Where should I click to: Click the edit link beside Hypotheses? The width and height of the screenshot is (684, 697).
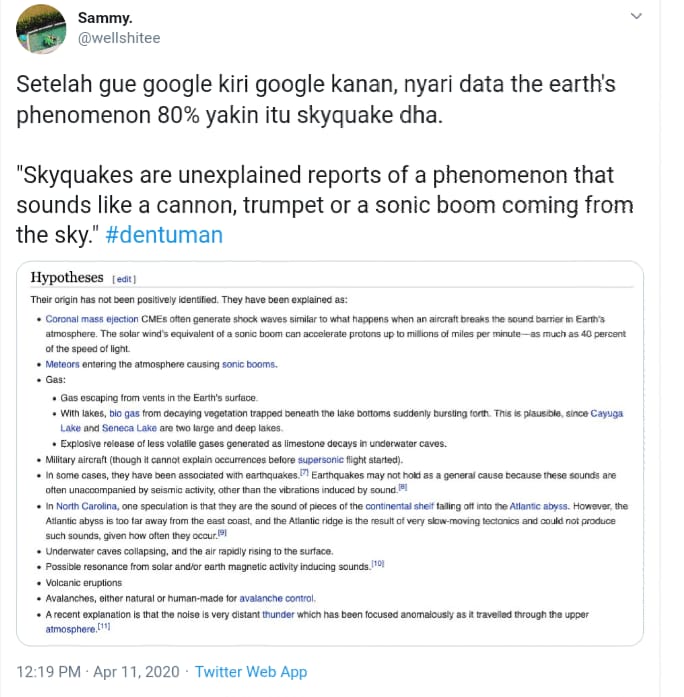click(124, 279)
